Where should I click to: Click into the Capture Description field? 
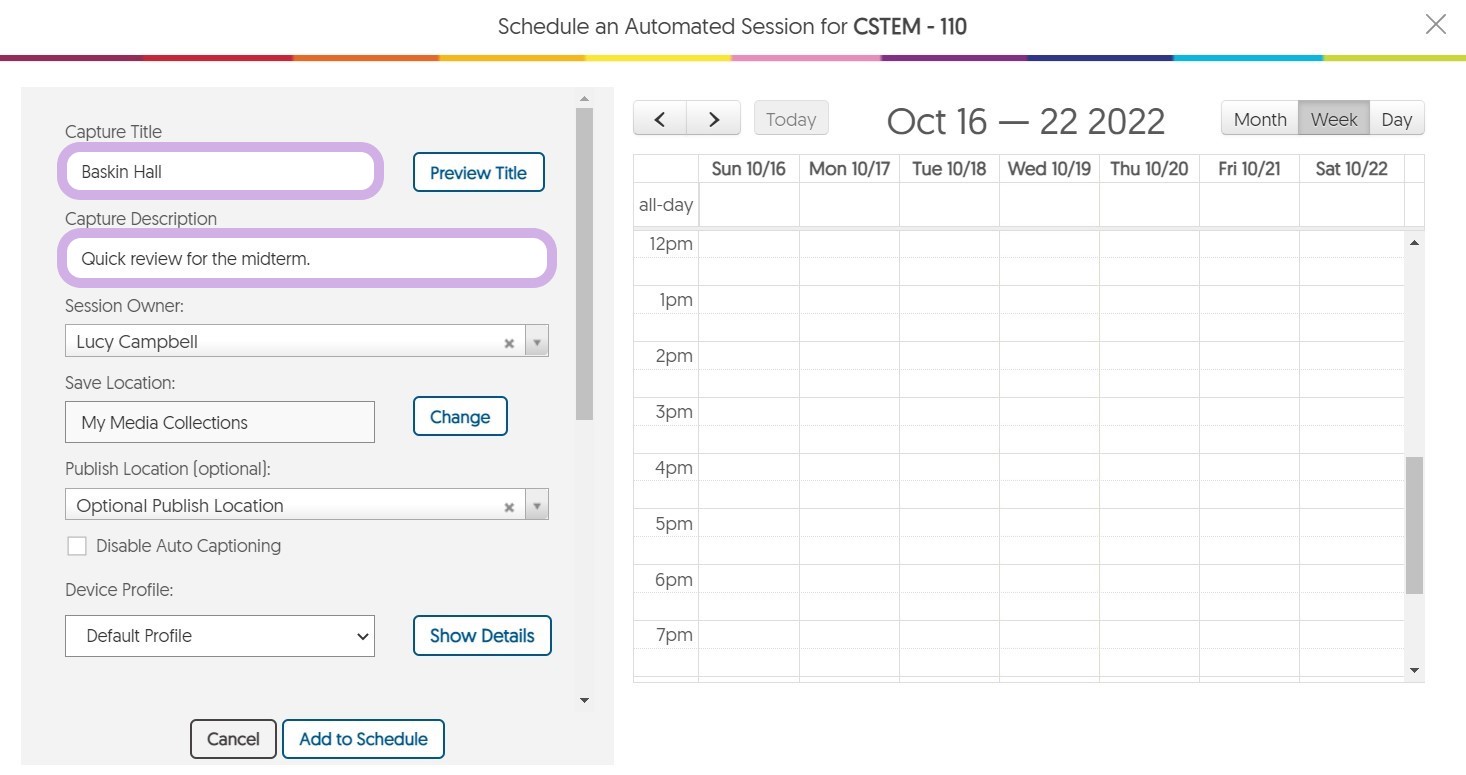click(306, 258)
